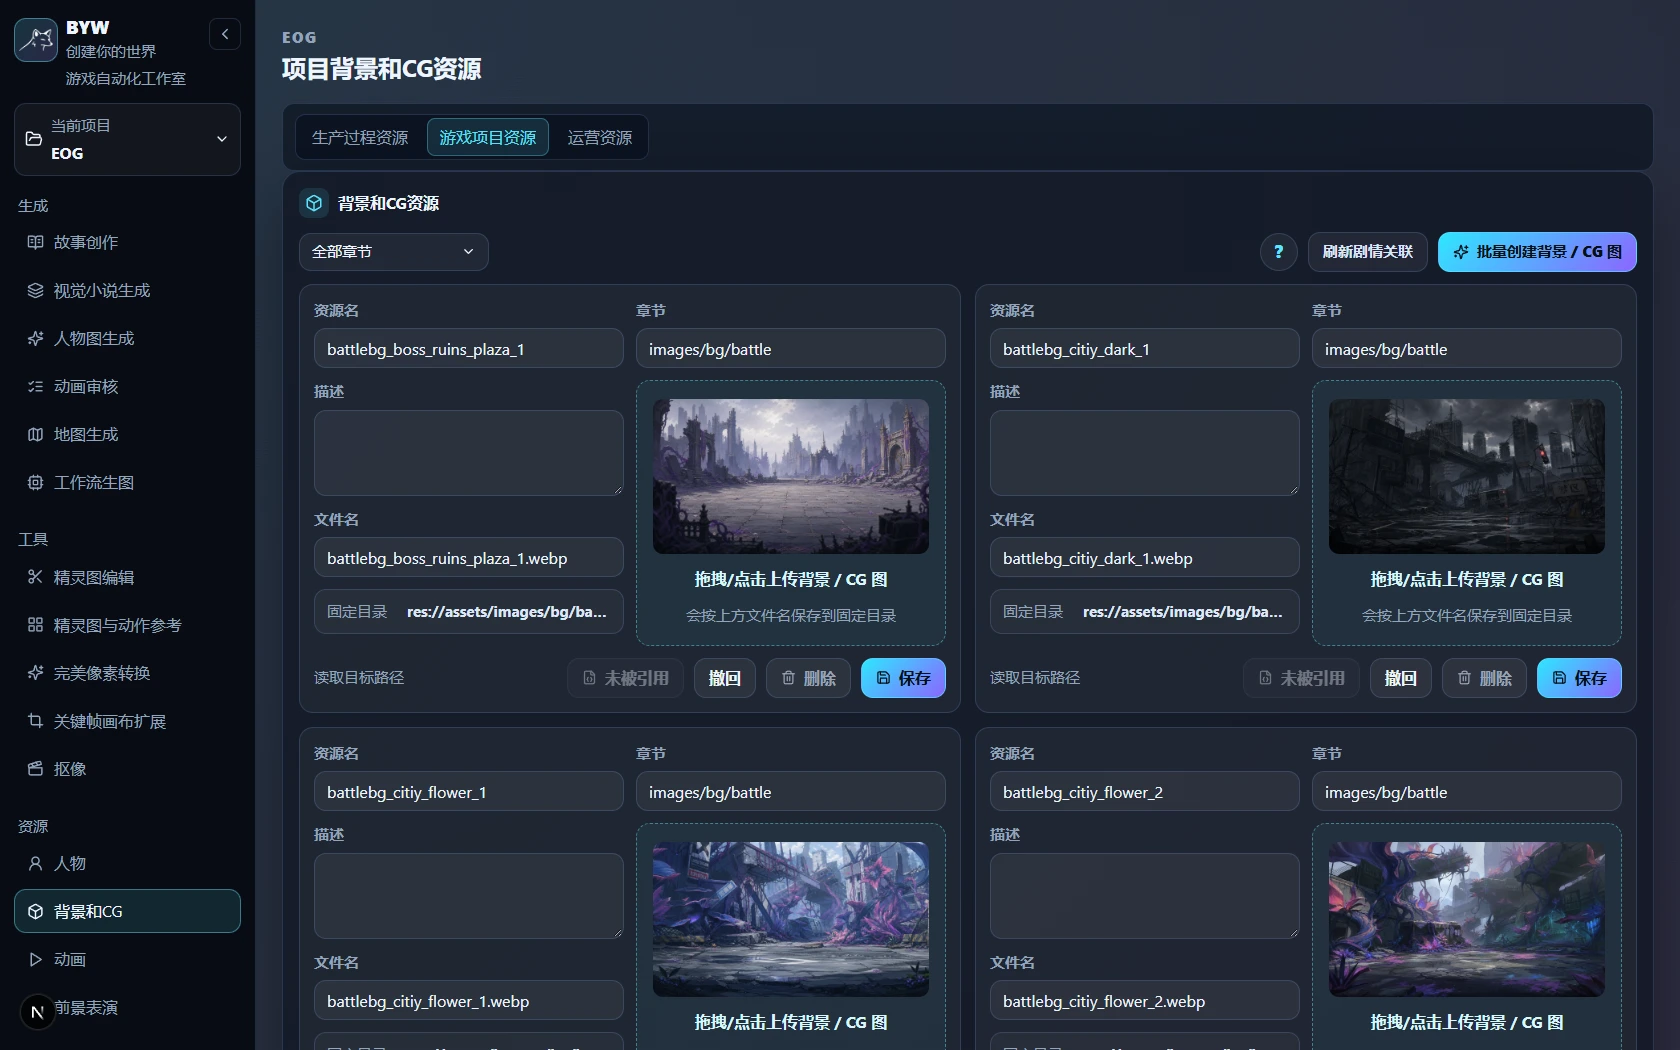
Task: Click 批量创建背景 / CG 图 button
Action: coord(1537,252)
